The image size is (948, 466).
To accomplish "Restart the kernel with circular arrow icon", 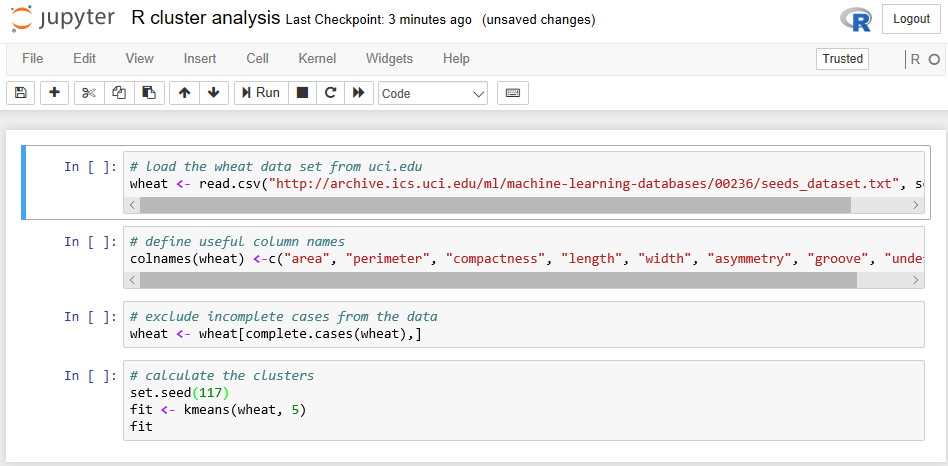I will (330, 93).
